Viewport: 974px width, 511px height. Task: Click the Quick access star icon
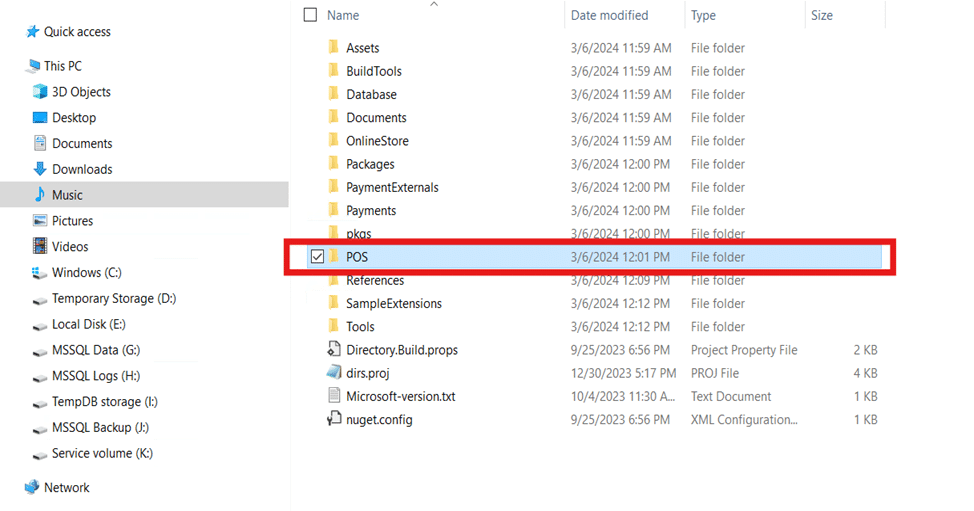[x=32, y=32]
